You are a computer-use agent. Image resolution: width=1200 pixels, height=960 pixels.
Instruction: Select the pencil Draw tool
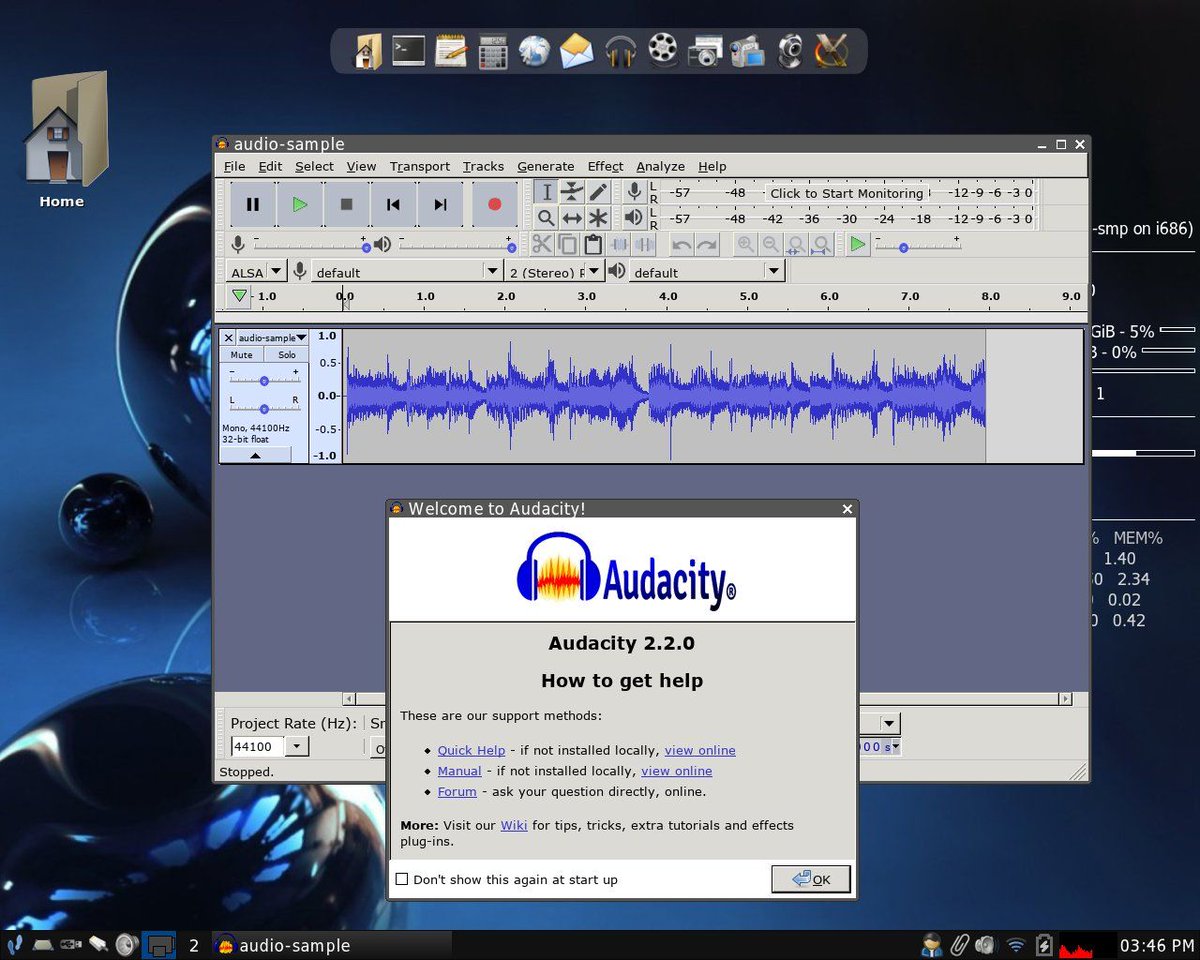coord(598,192)
